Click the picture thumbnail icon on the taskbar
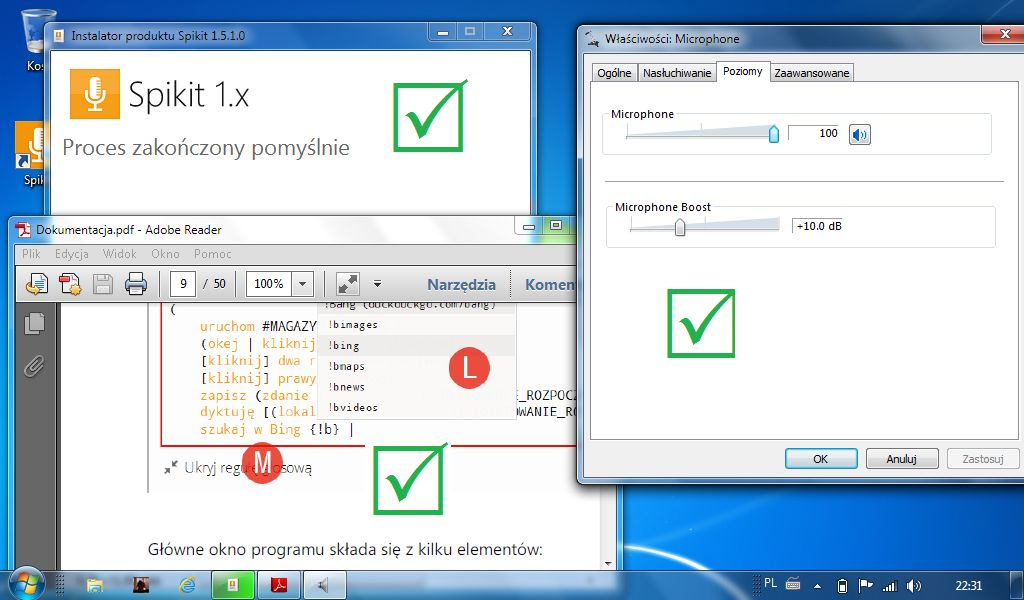Image resolution: width=1024 pixels, height=600 pixels. pos(142,584)
